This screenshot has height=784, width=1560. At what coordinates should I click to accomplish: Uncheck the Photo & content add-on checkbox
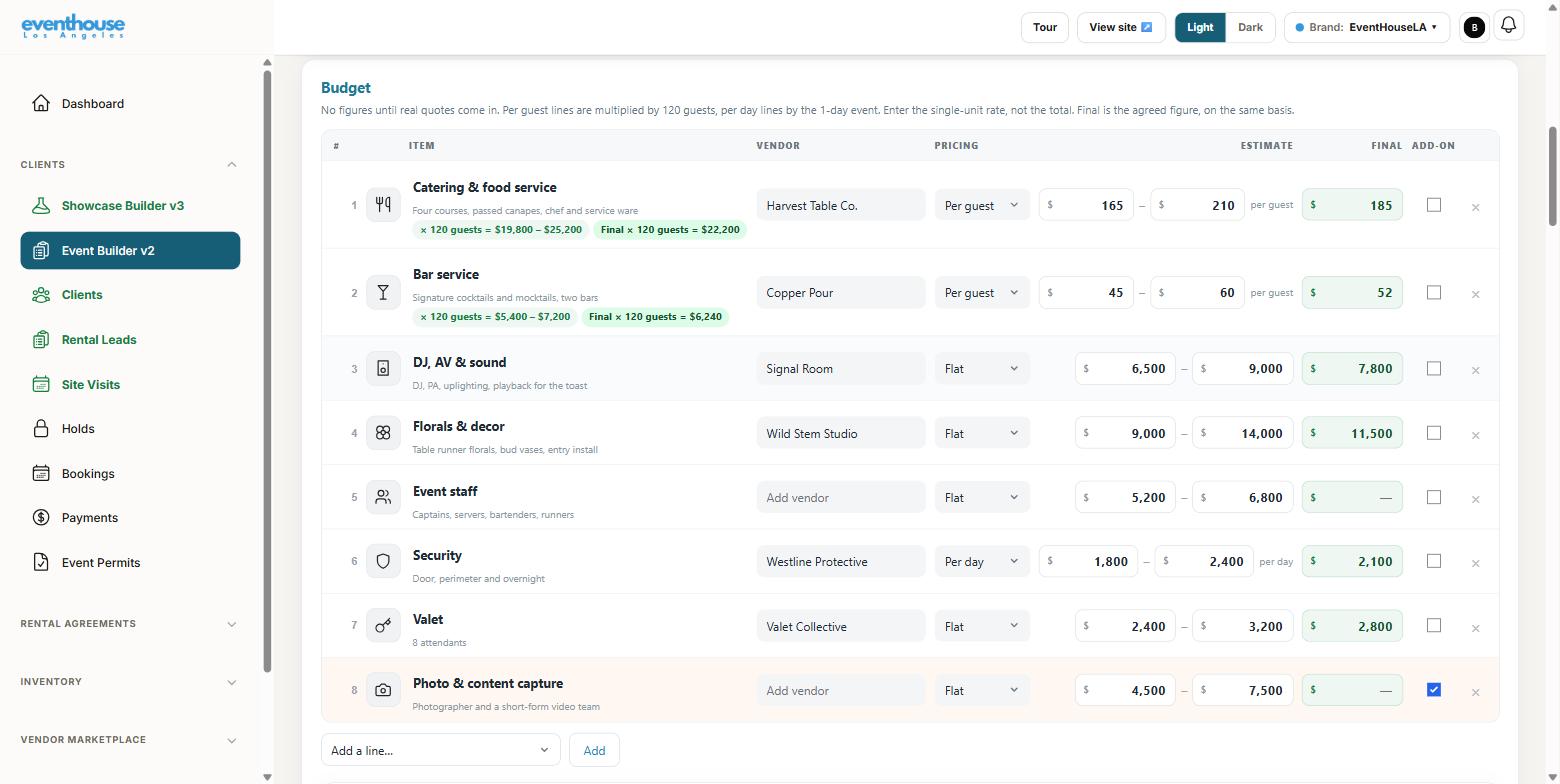click(x=1433, y=689)
